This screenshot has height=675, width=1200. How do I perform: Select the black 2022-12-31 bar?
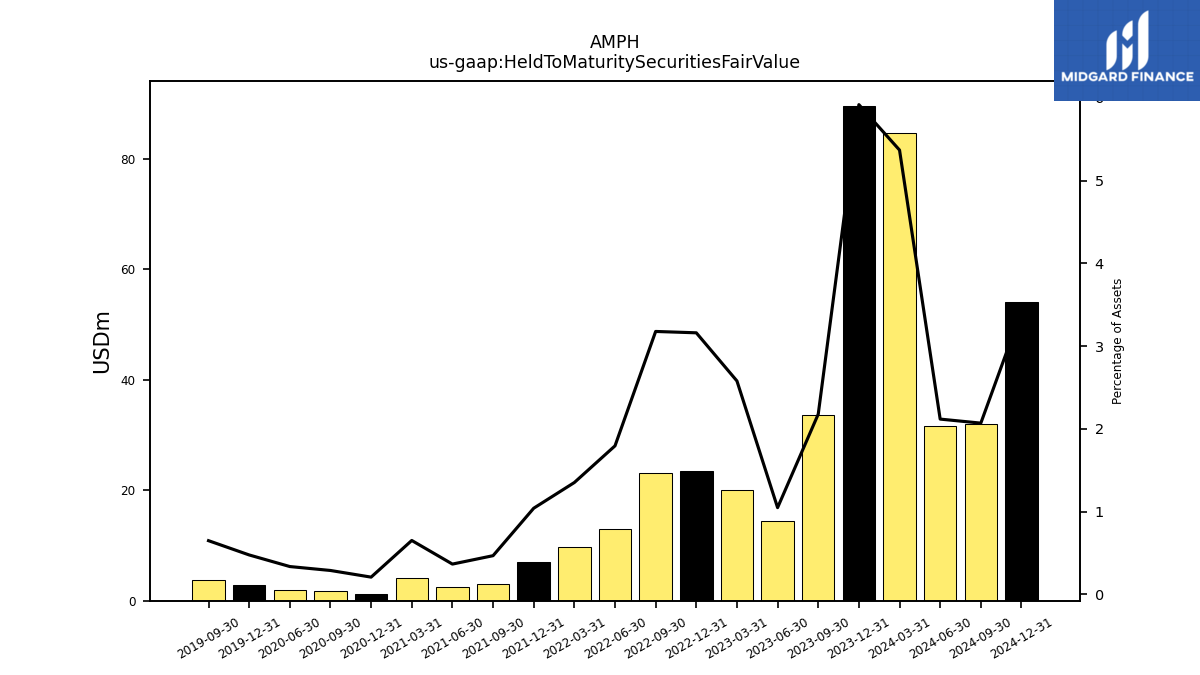[x=696, y=536]
